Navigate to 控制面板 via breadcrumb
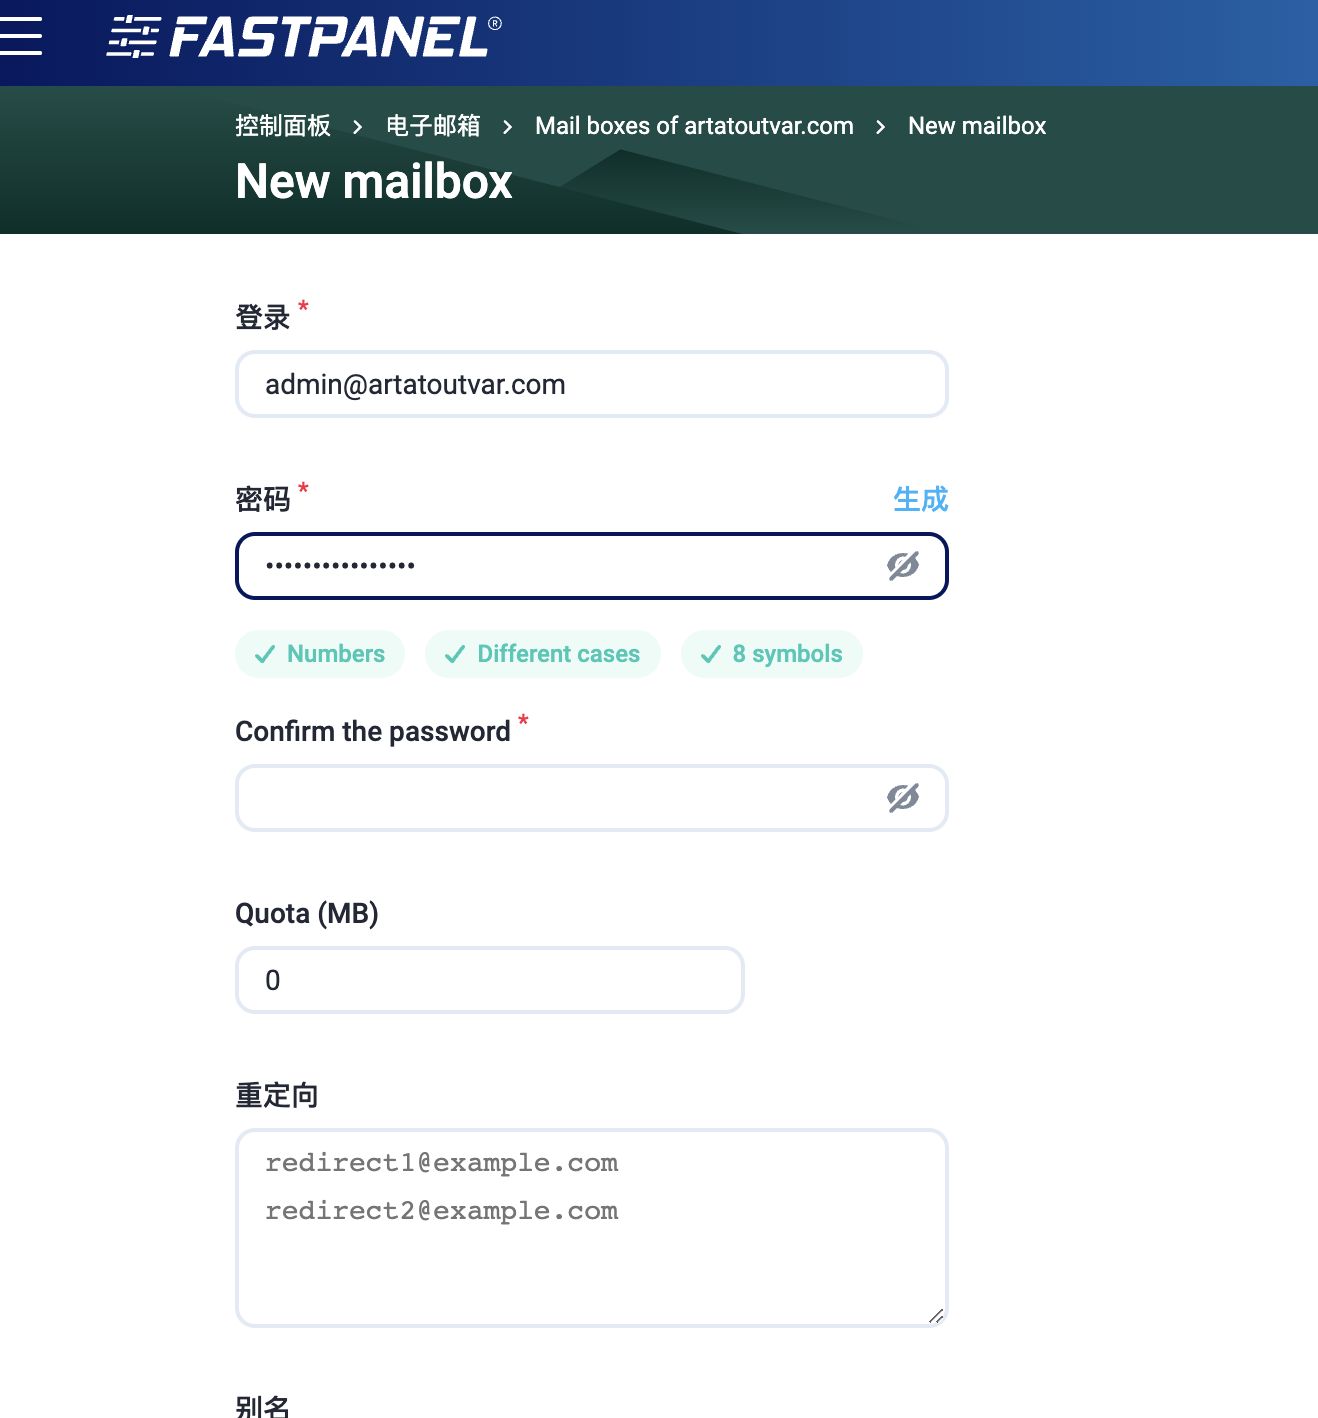This screenshot has width=1318, height=1418. [x=282, y=126]
